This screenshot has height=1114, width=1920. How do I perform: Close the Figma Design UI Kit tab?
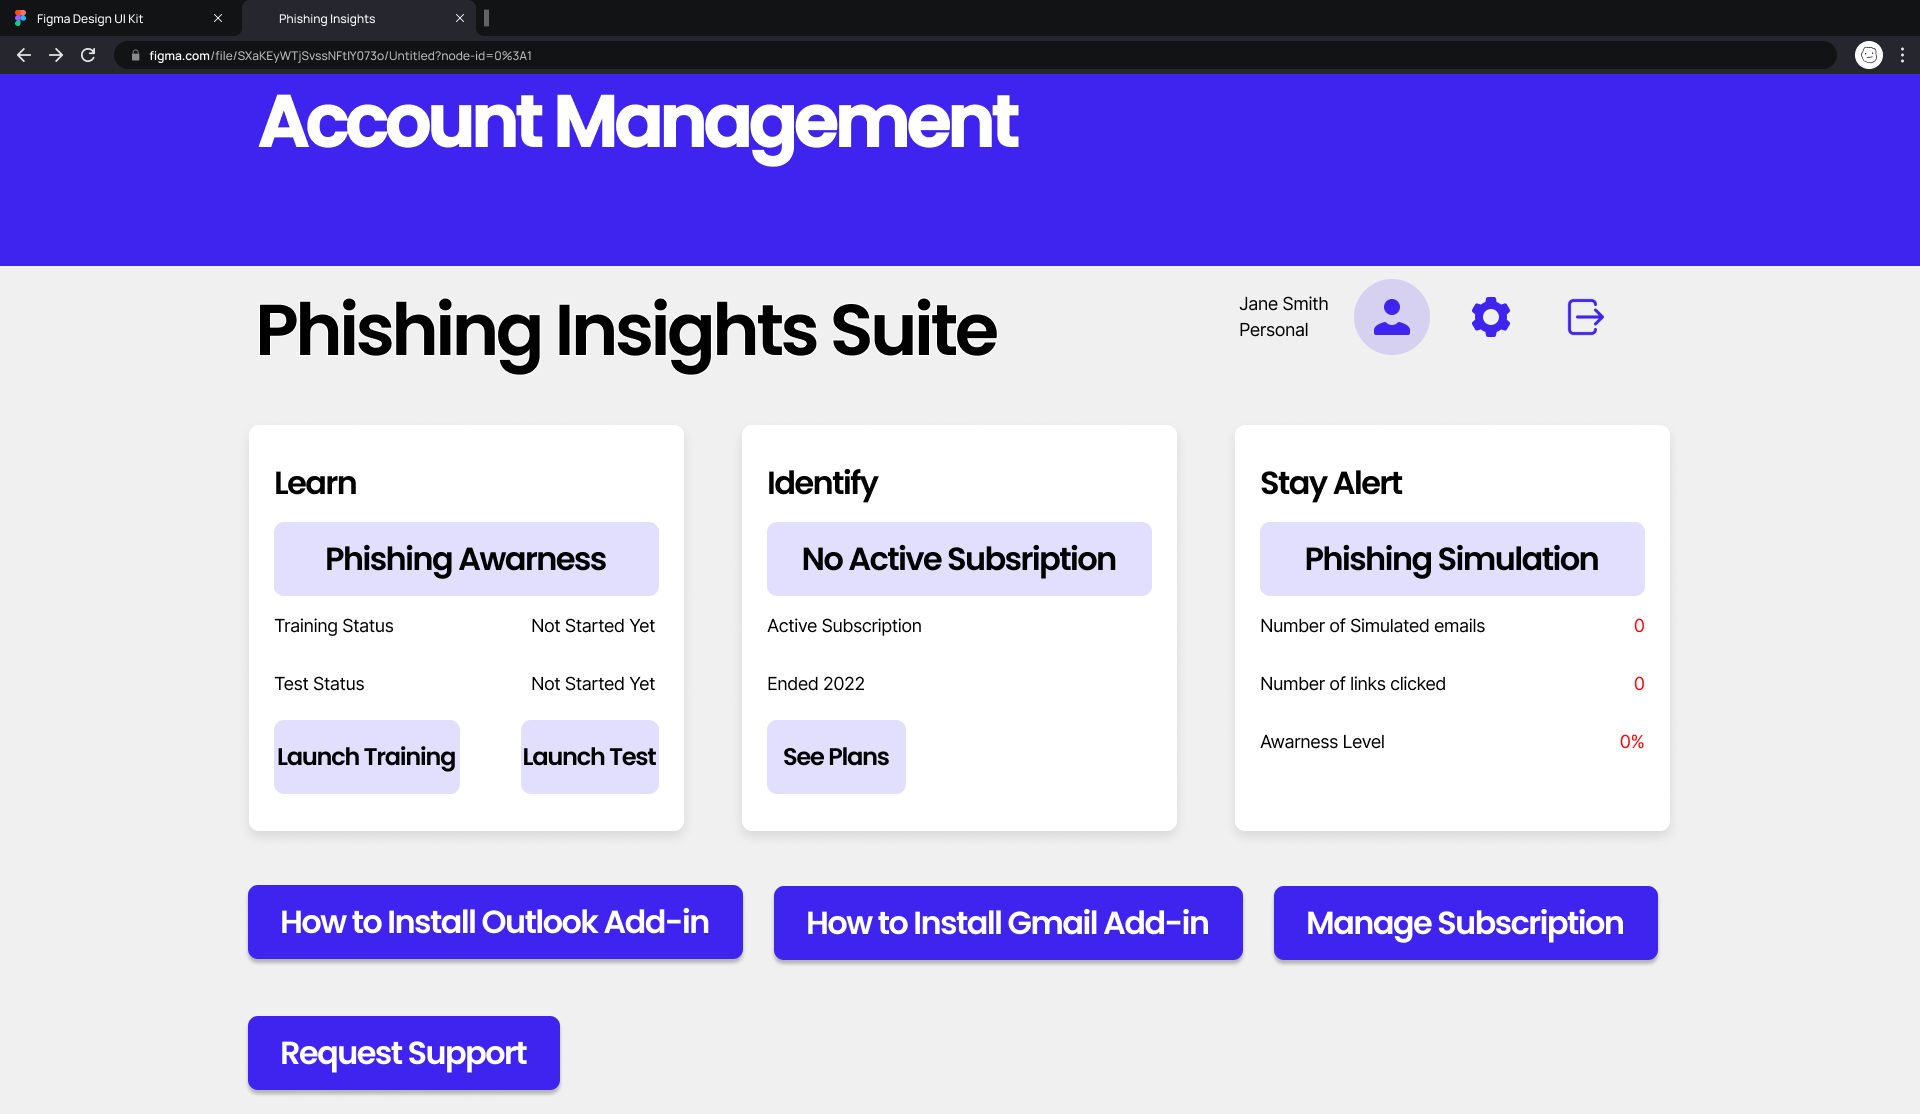click(218, 18)
